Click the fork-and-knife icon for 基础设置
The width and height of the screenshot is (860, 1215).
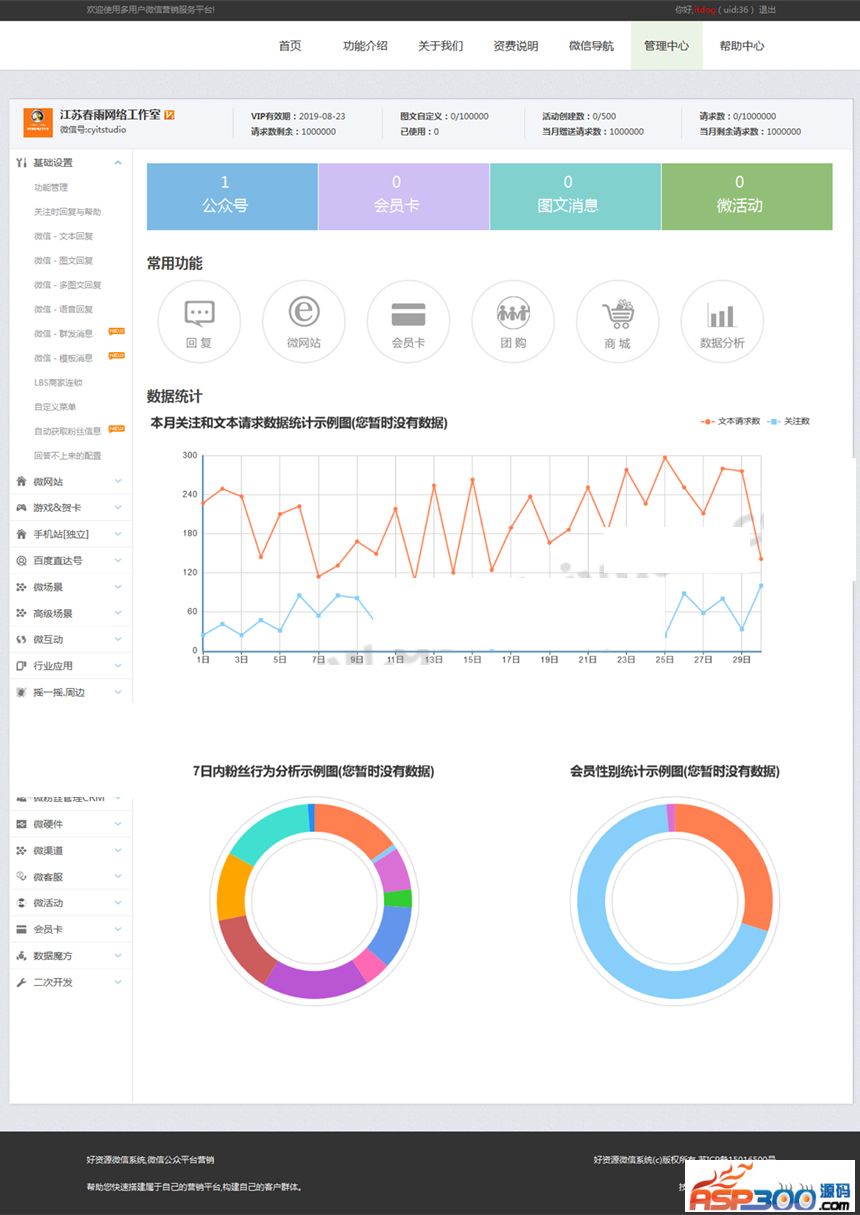point(22,162)
